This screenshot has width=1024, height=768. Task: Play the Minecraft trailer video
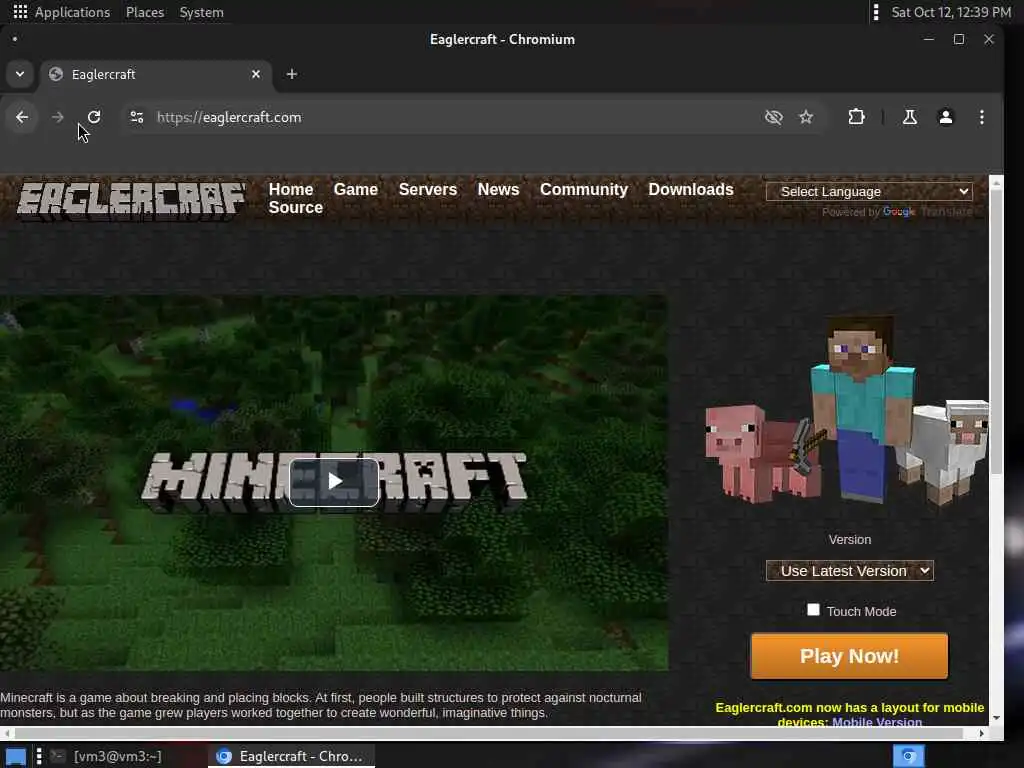pyautogui.click(x=334, y=482)
